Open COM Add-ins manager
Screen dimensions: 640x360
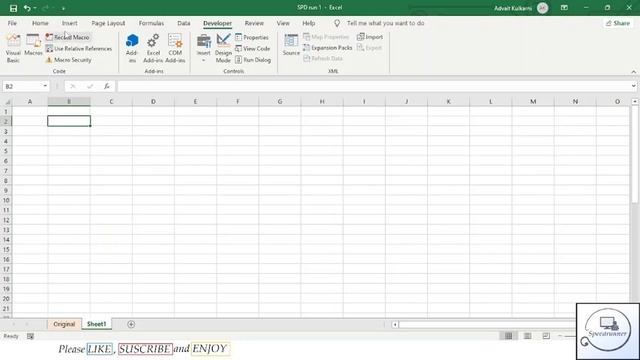175,48
